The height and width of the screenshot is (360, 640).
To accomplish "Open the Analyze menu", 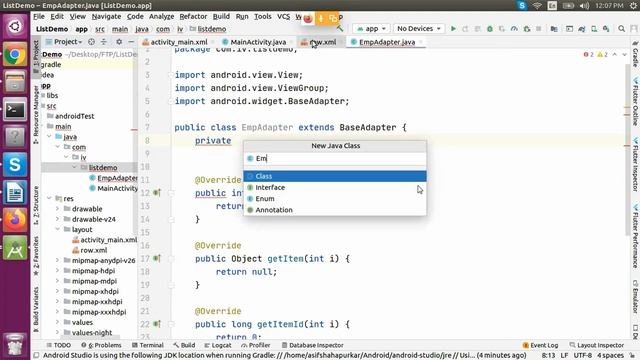I will (x=161, y=16).
